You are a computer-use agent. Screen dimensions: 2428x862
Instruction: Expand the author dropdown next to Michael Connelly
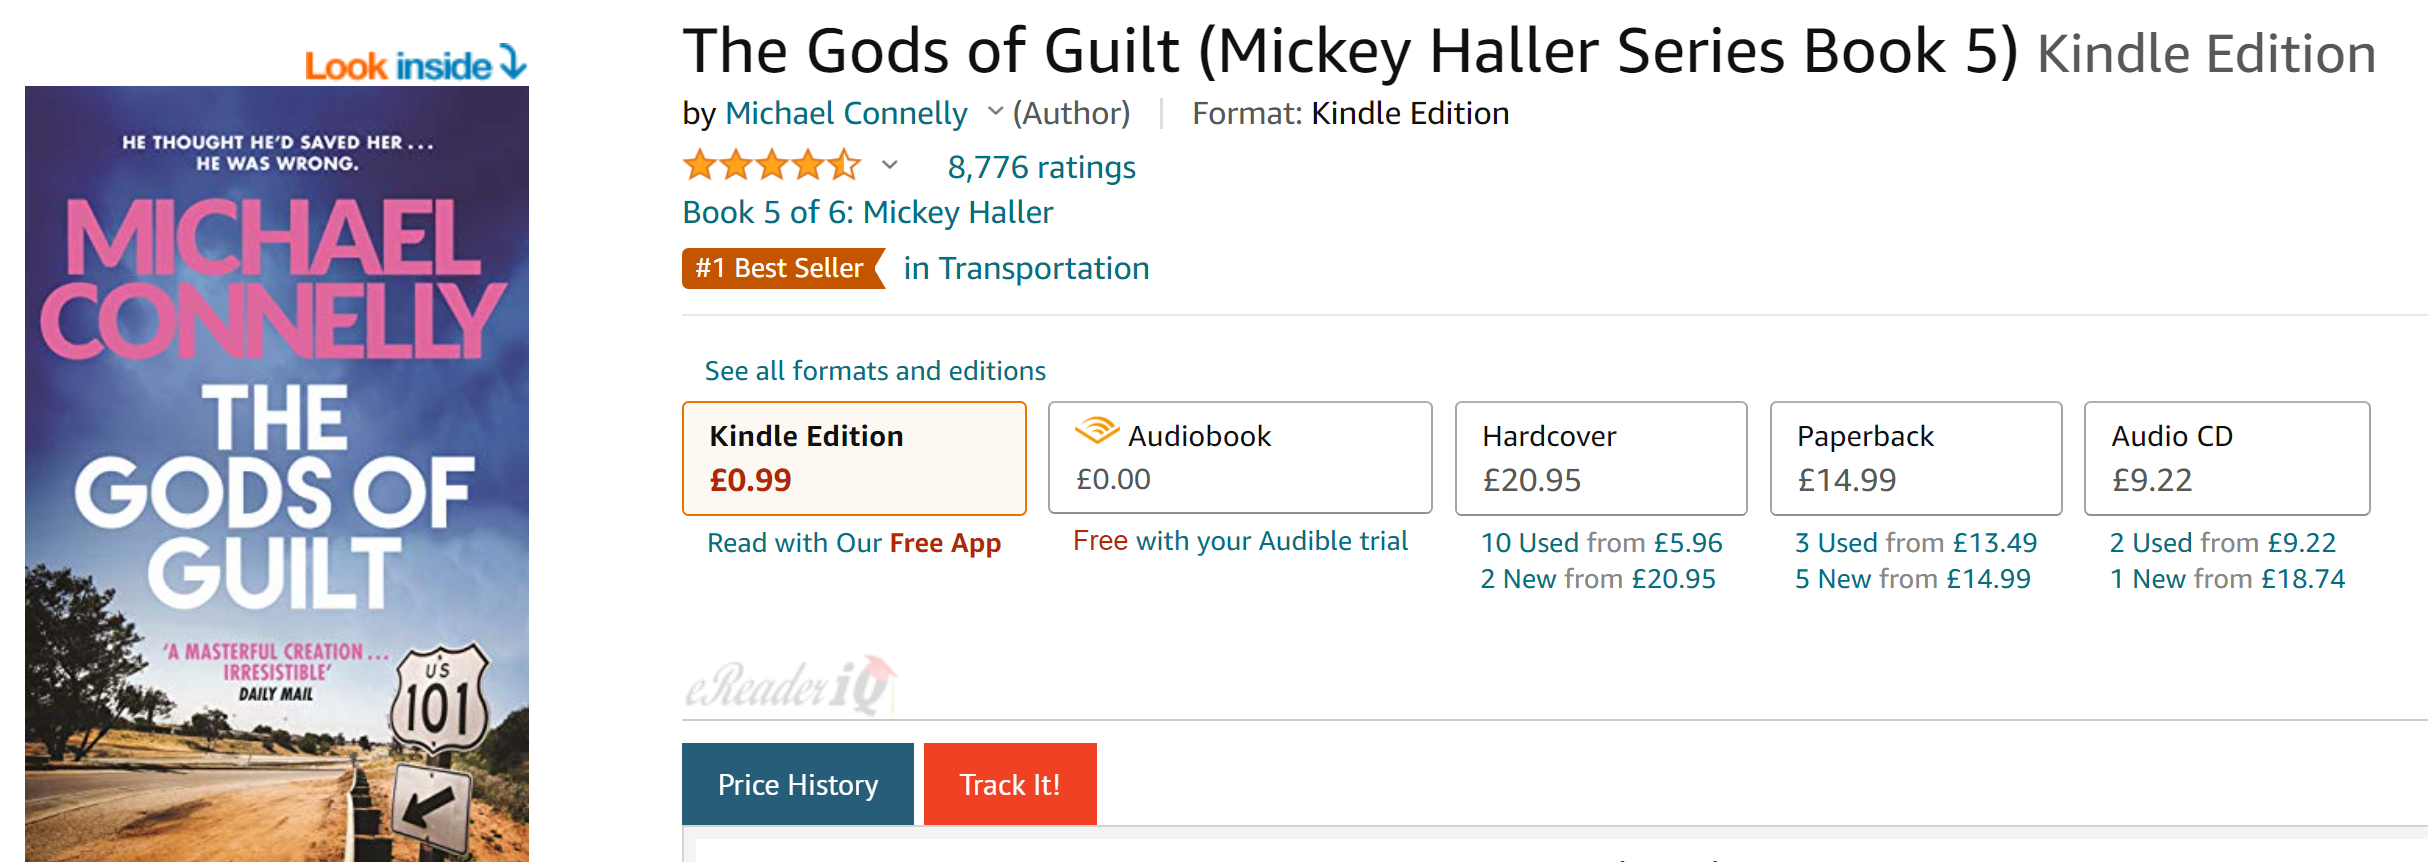(995, 112)
